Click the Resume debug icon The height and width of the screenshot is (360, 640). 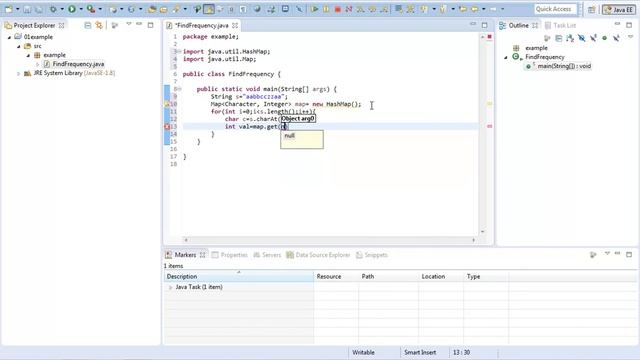[x=314, y=9]
